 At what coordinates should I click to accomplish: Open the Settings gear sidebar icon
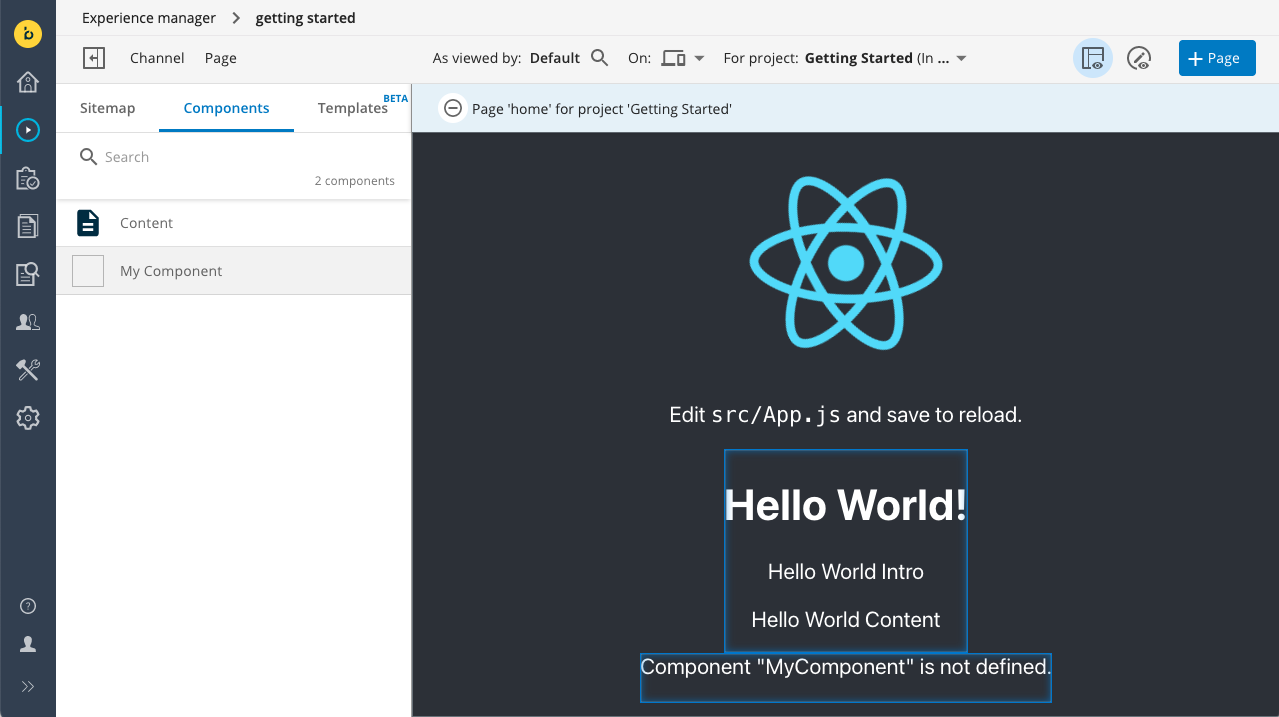point(28,418)
